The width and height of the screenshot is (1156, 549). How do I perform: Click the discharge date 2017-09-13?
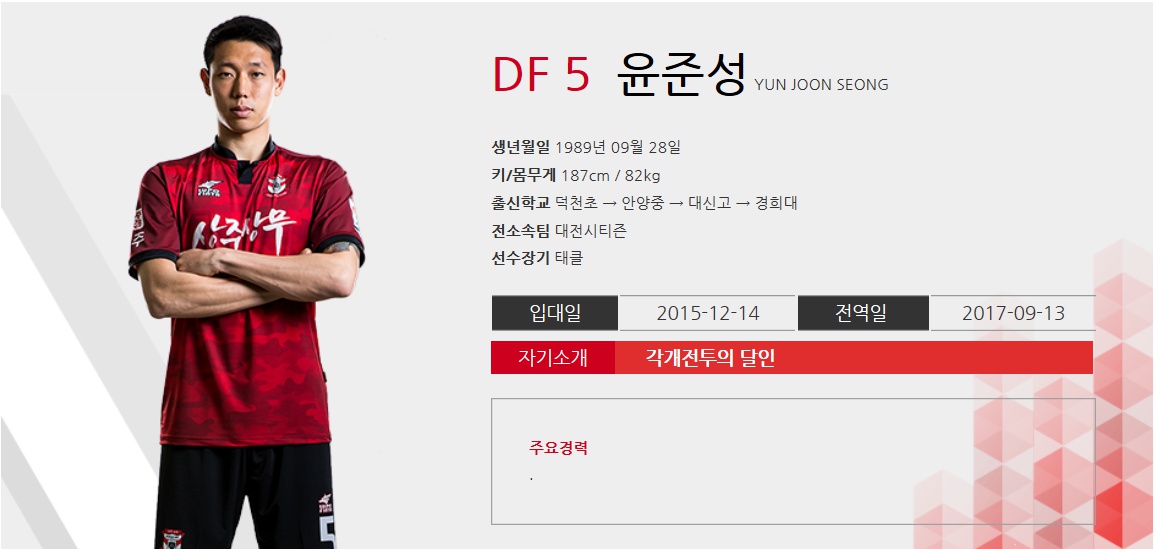point(1013,313)
